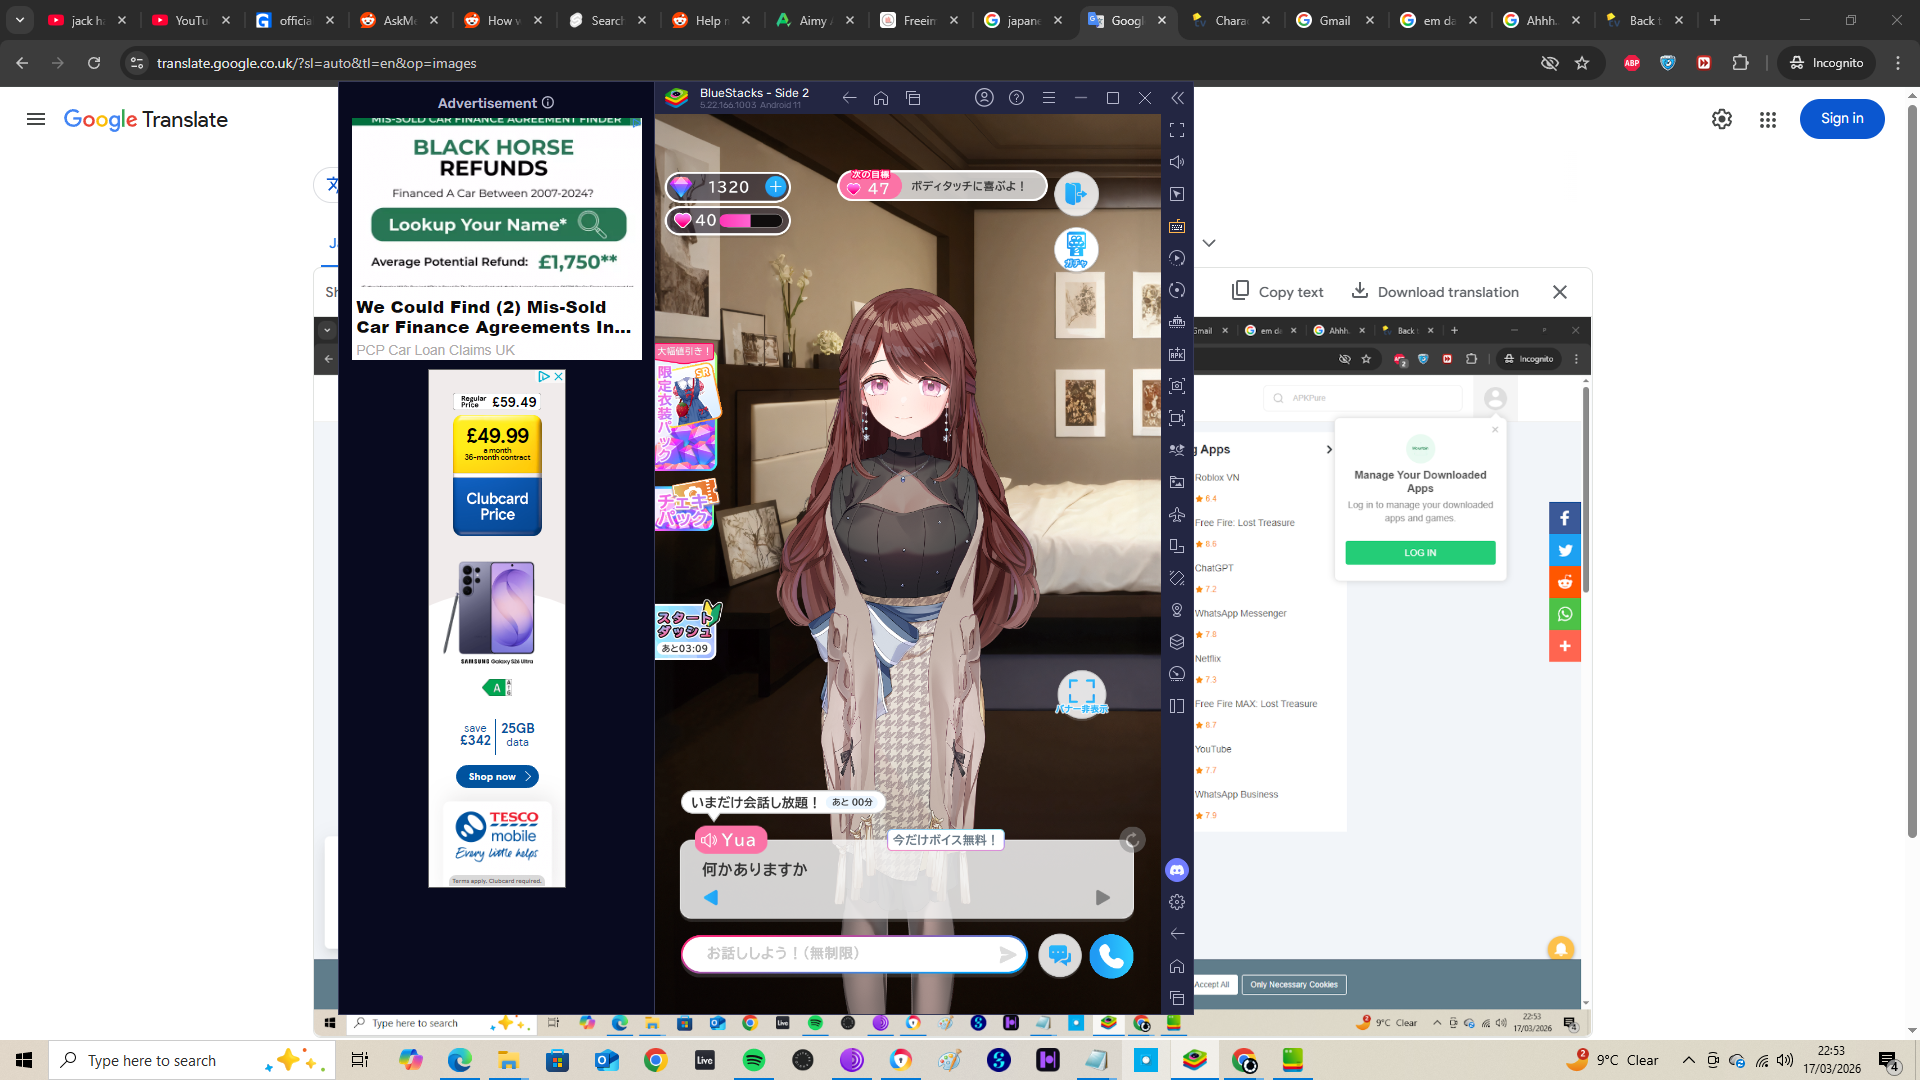Switch to the Gmail browser tab
The height and width of the screenshot is (1080, 1920).
1335,20
